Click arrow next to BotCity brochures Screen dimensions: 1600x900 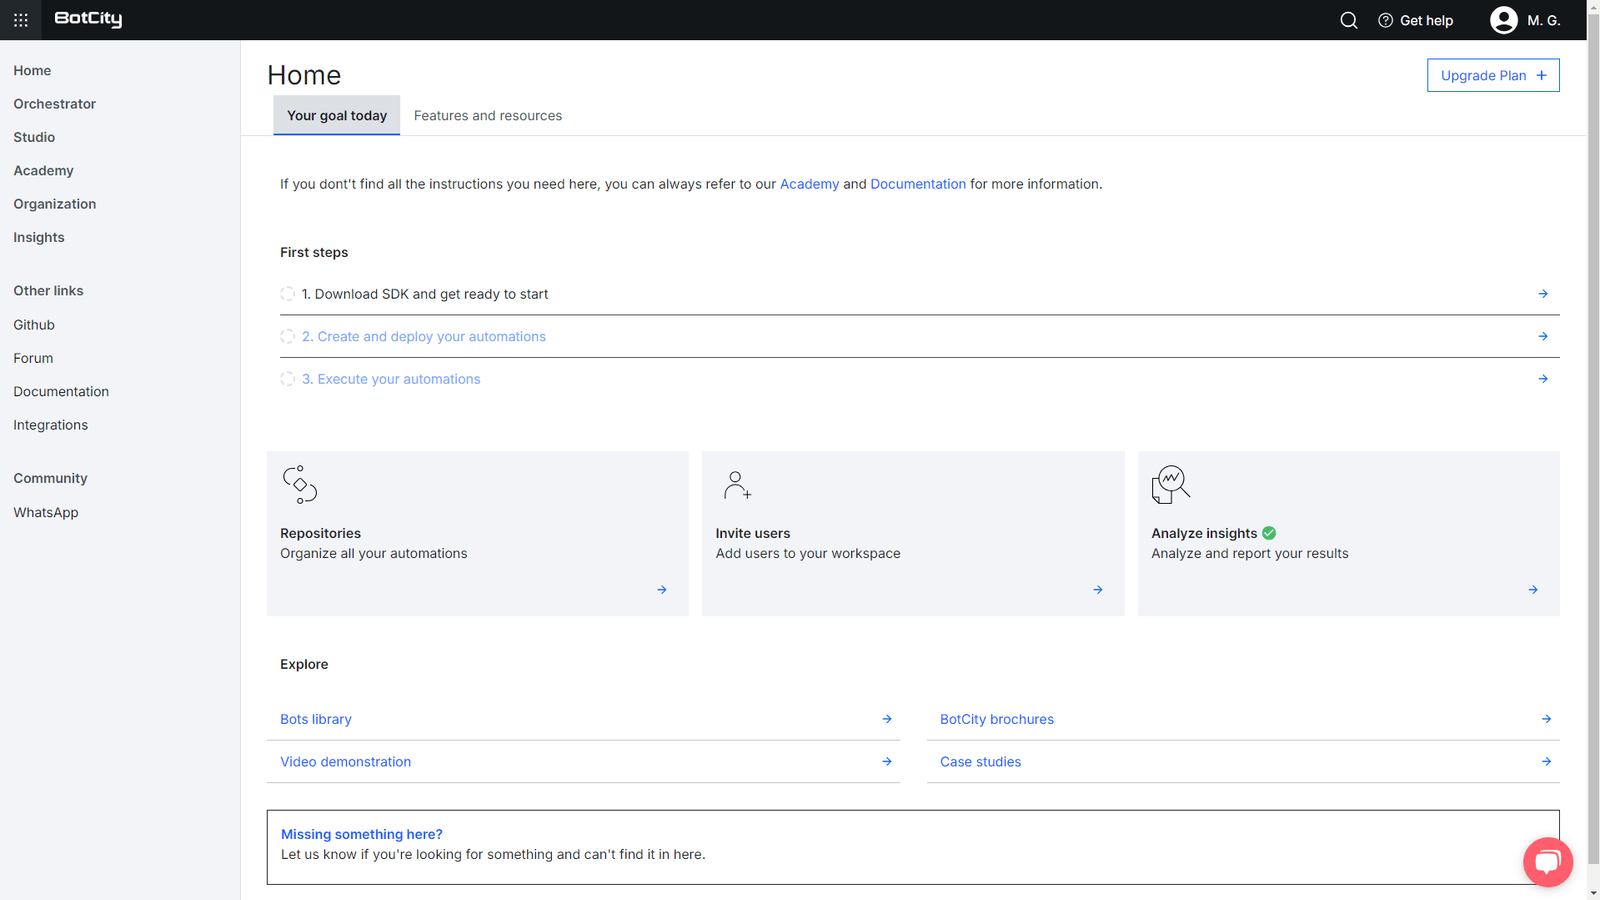pyautogui.click(x=1546, y=719)
